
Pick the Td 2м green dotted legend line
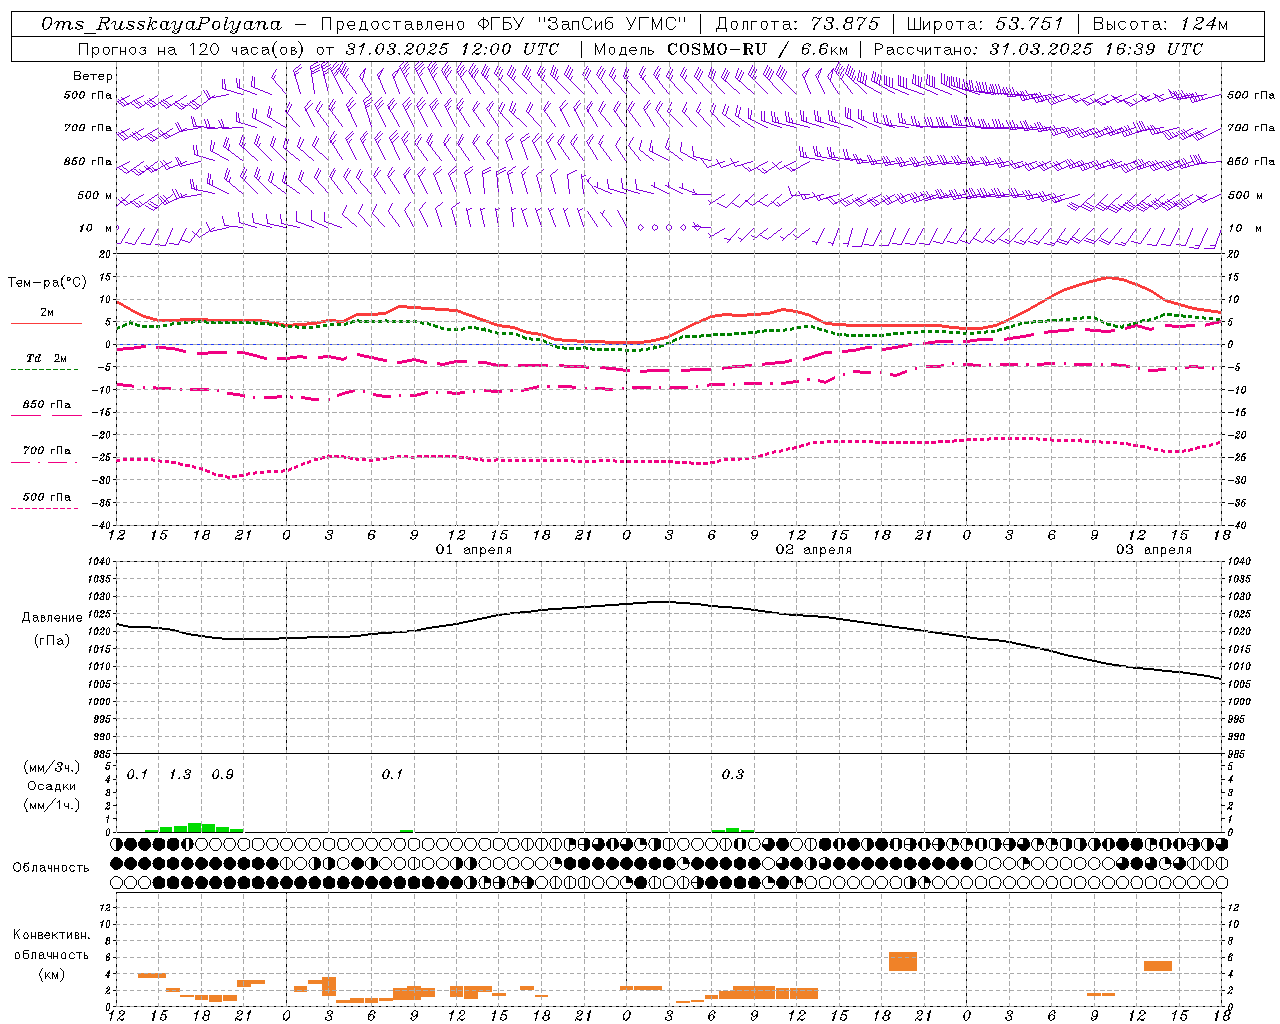(45, 369)
